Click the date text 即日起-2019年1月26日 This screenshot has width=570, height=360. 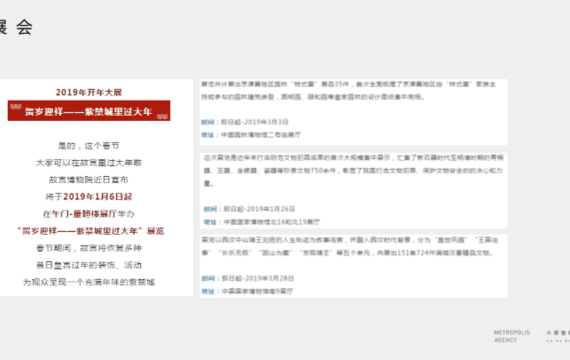click(259, 209)
